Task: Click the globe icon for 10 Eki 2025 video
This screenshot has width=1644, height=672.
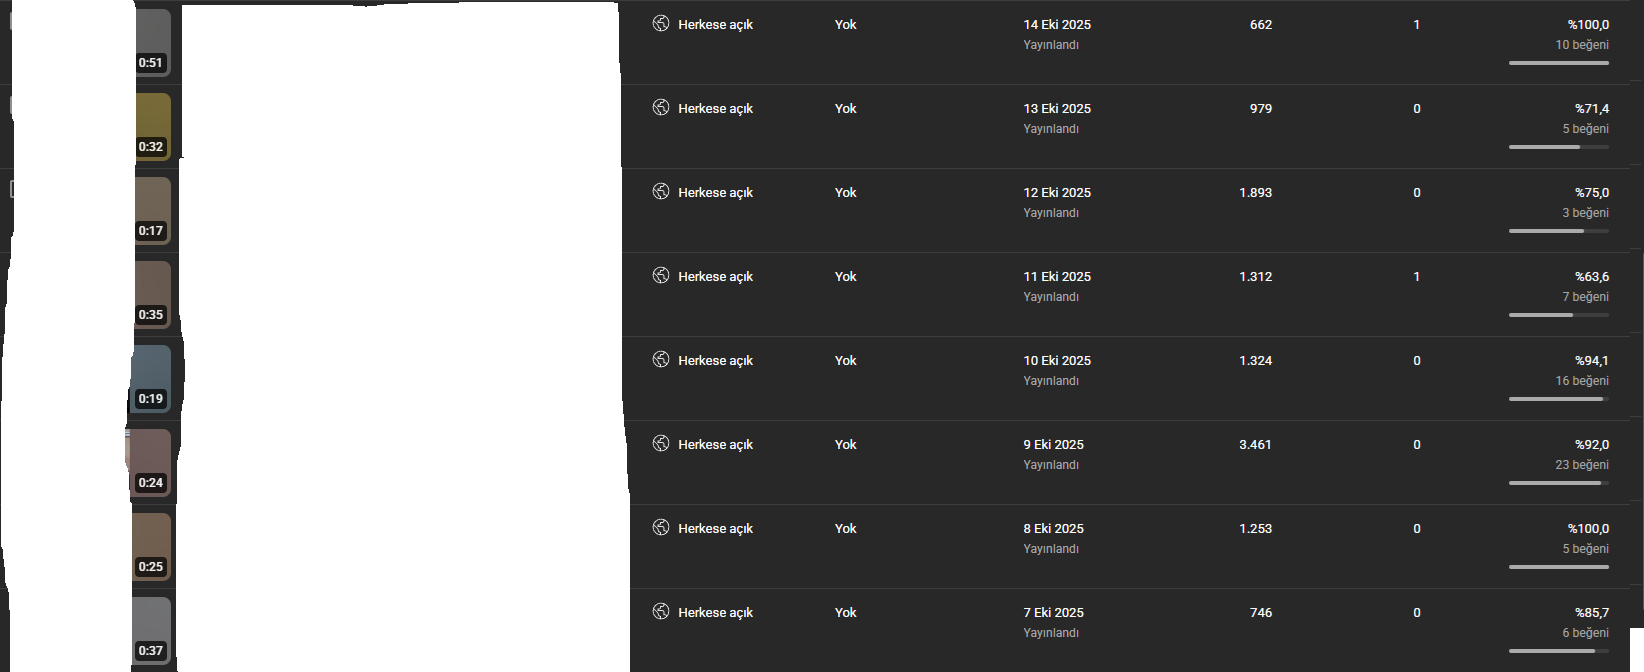Action: pyautogui.click(x=661, y=359)
